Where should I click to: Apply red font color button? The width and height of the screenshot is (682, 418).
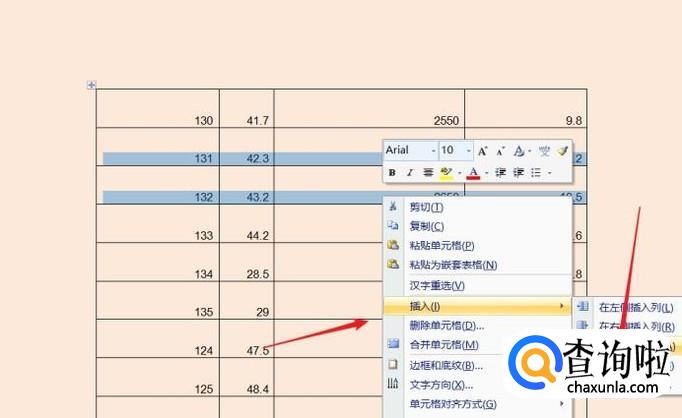tap(473, 173)
